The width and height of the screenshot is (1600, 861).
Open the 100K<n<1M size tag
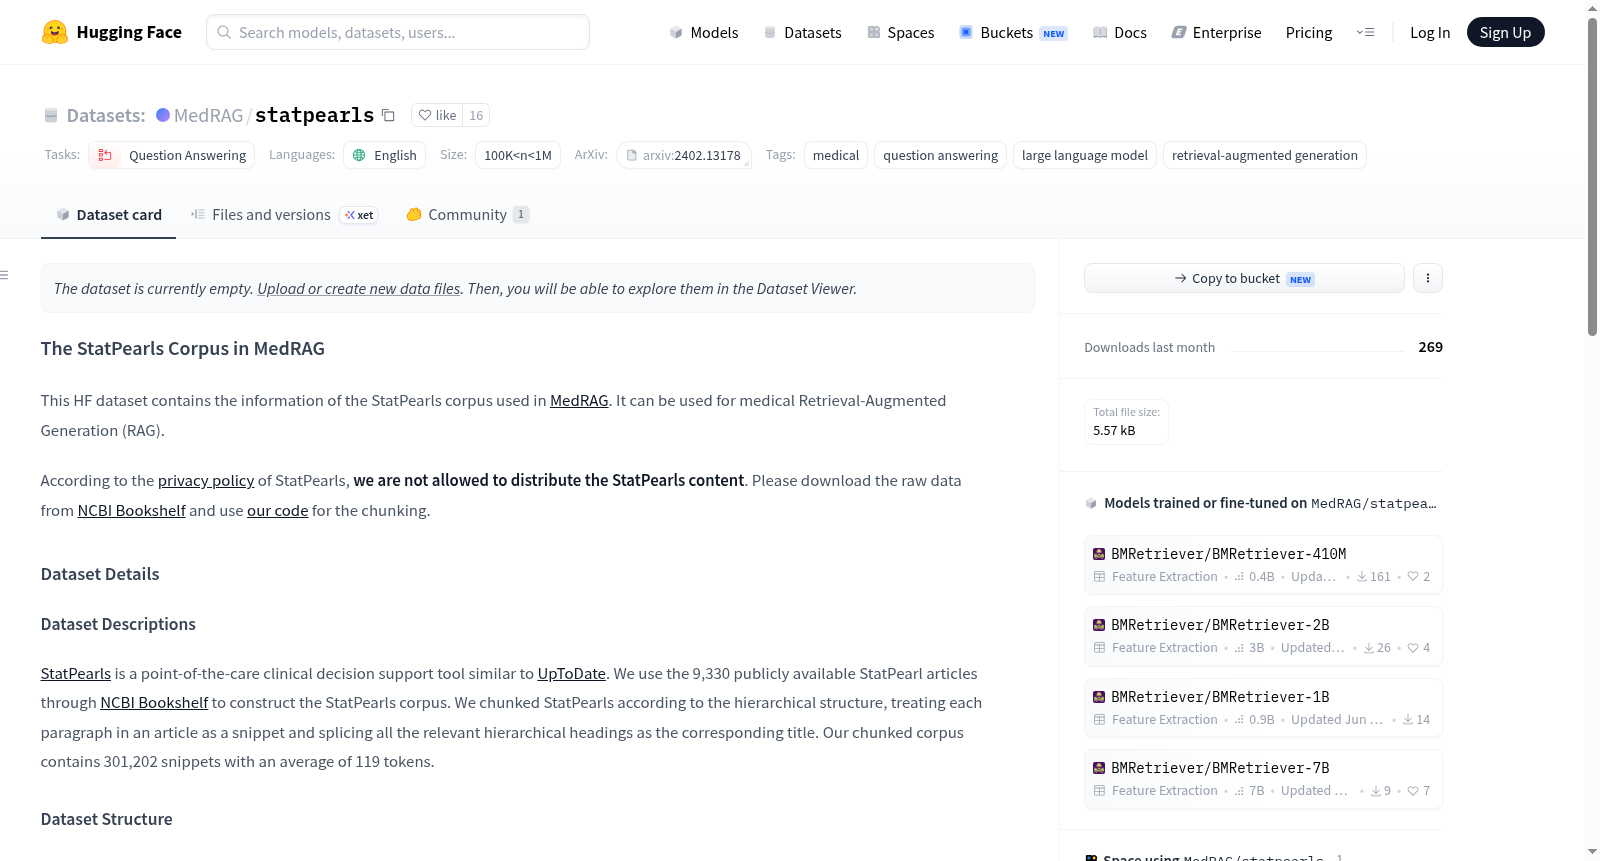[x=518, y=155]
